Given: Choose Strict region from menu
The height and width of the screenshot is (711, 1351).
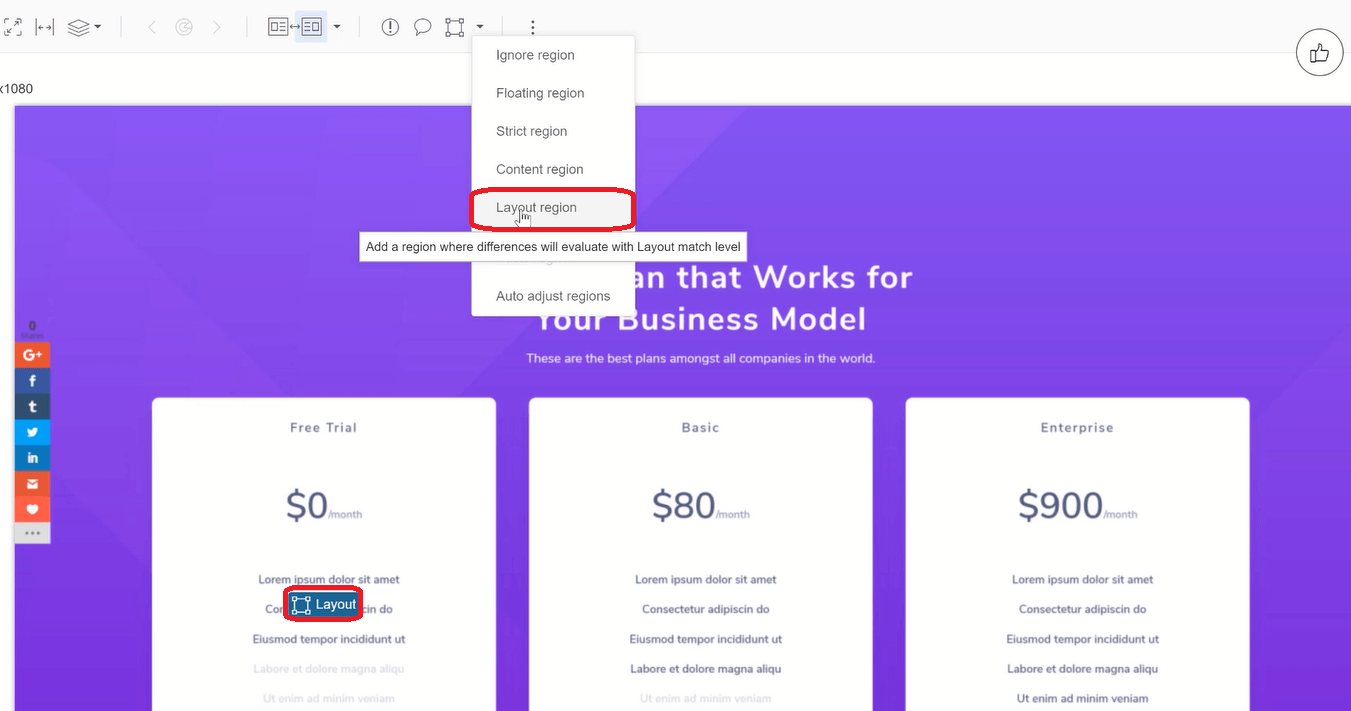Looking at the screenshot, I should 553,131.
